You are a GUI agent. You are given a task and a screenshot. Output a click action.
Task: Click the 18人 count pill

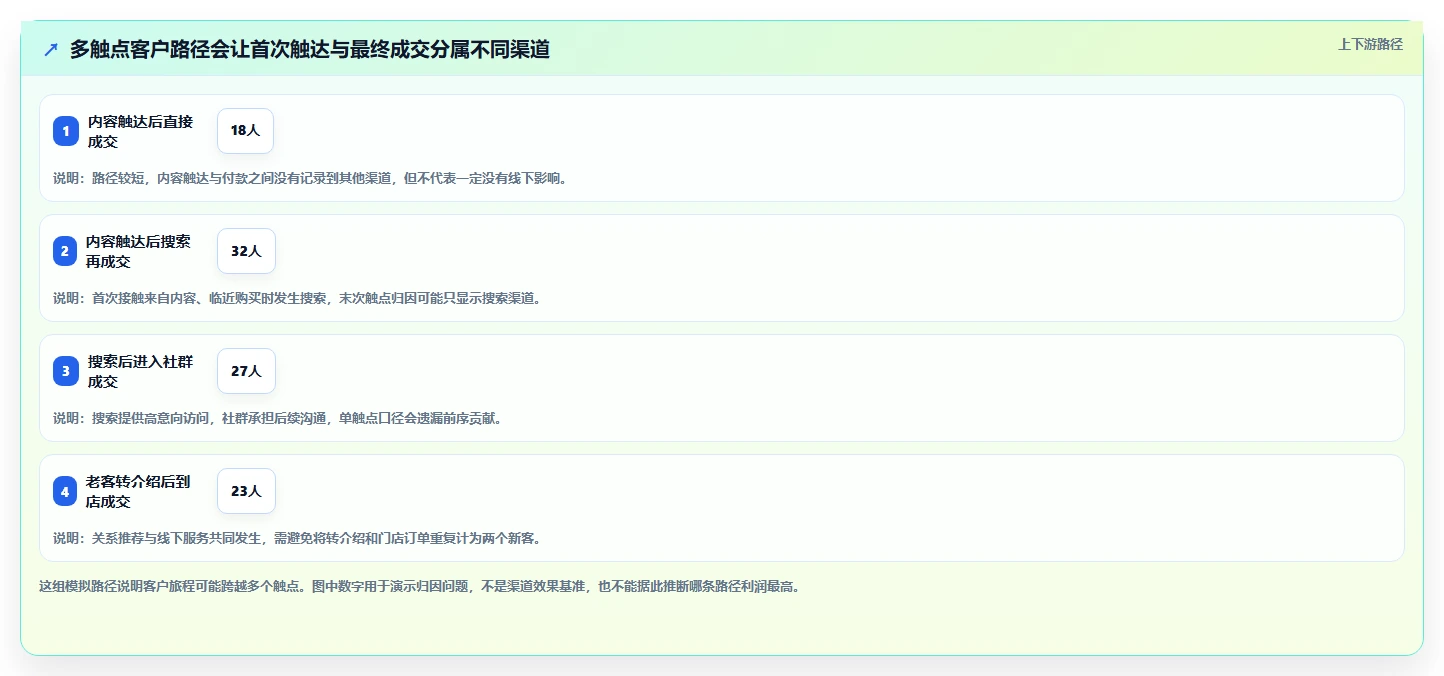[245, 131]
